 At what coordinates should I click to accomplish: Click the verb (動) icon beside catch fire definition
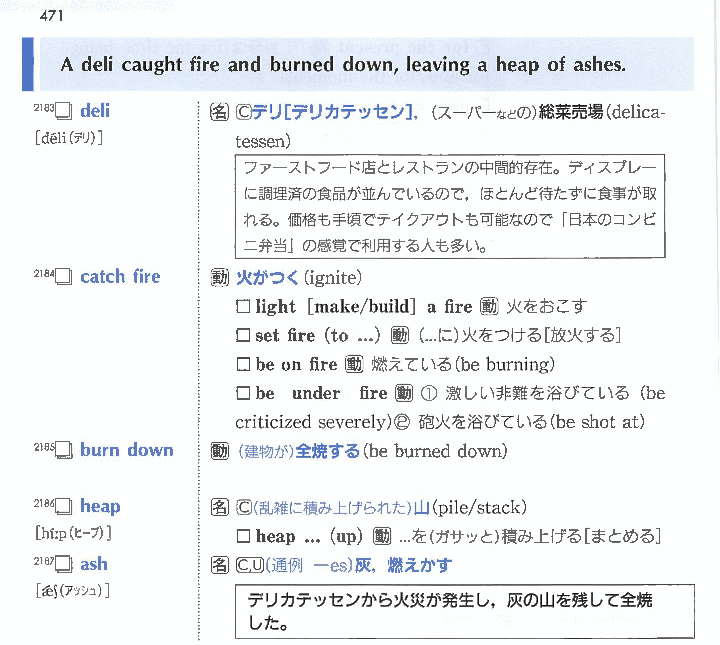pos(220,277)
